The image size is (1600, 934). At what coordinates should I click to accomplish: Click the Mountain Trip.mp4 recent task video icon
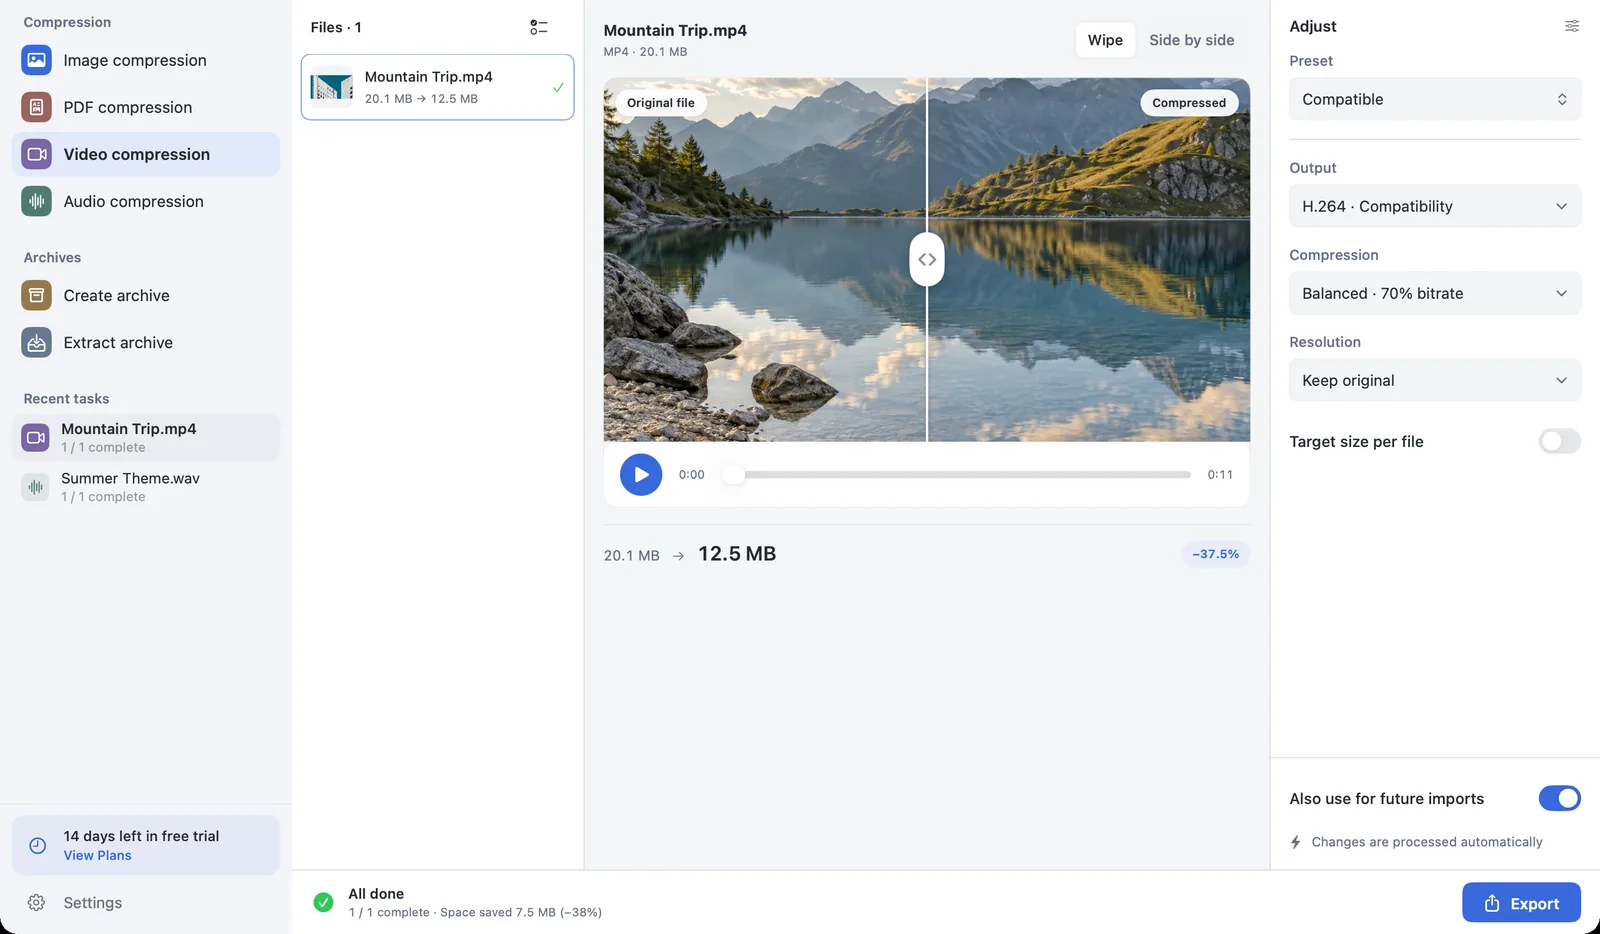35,437
